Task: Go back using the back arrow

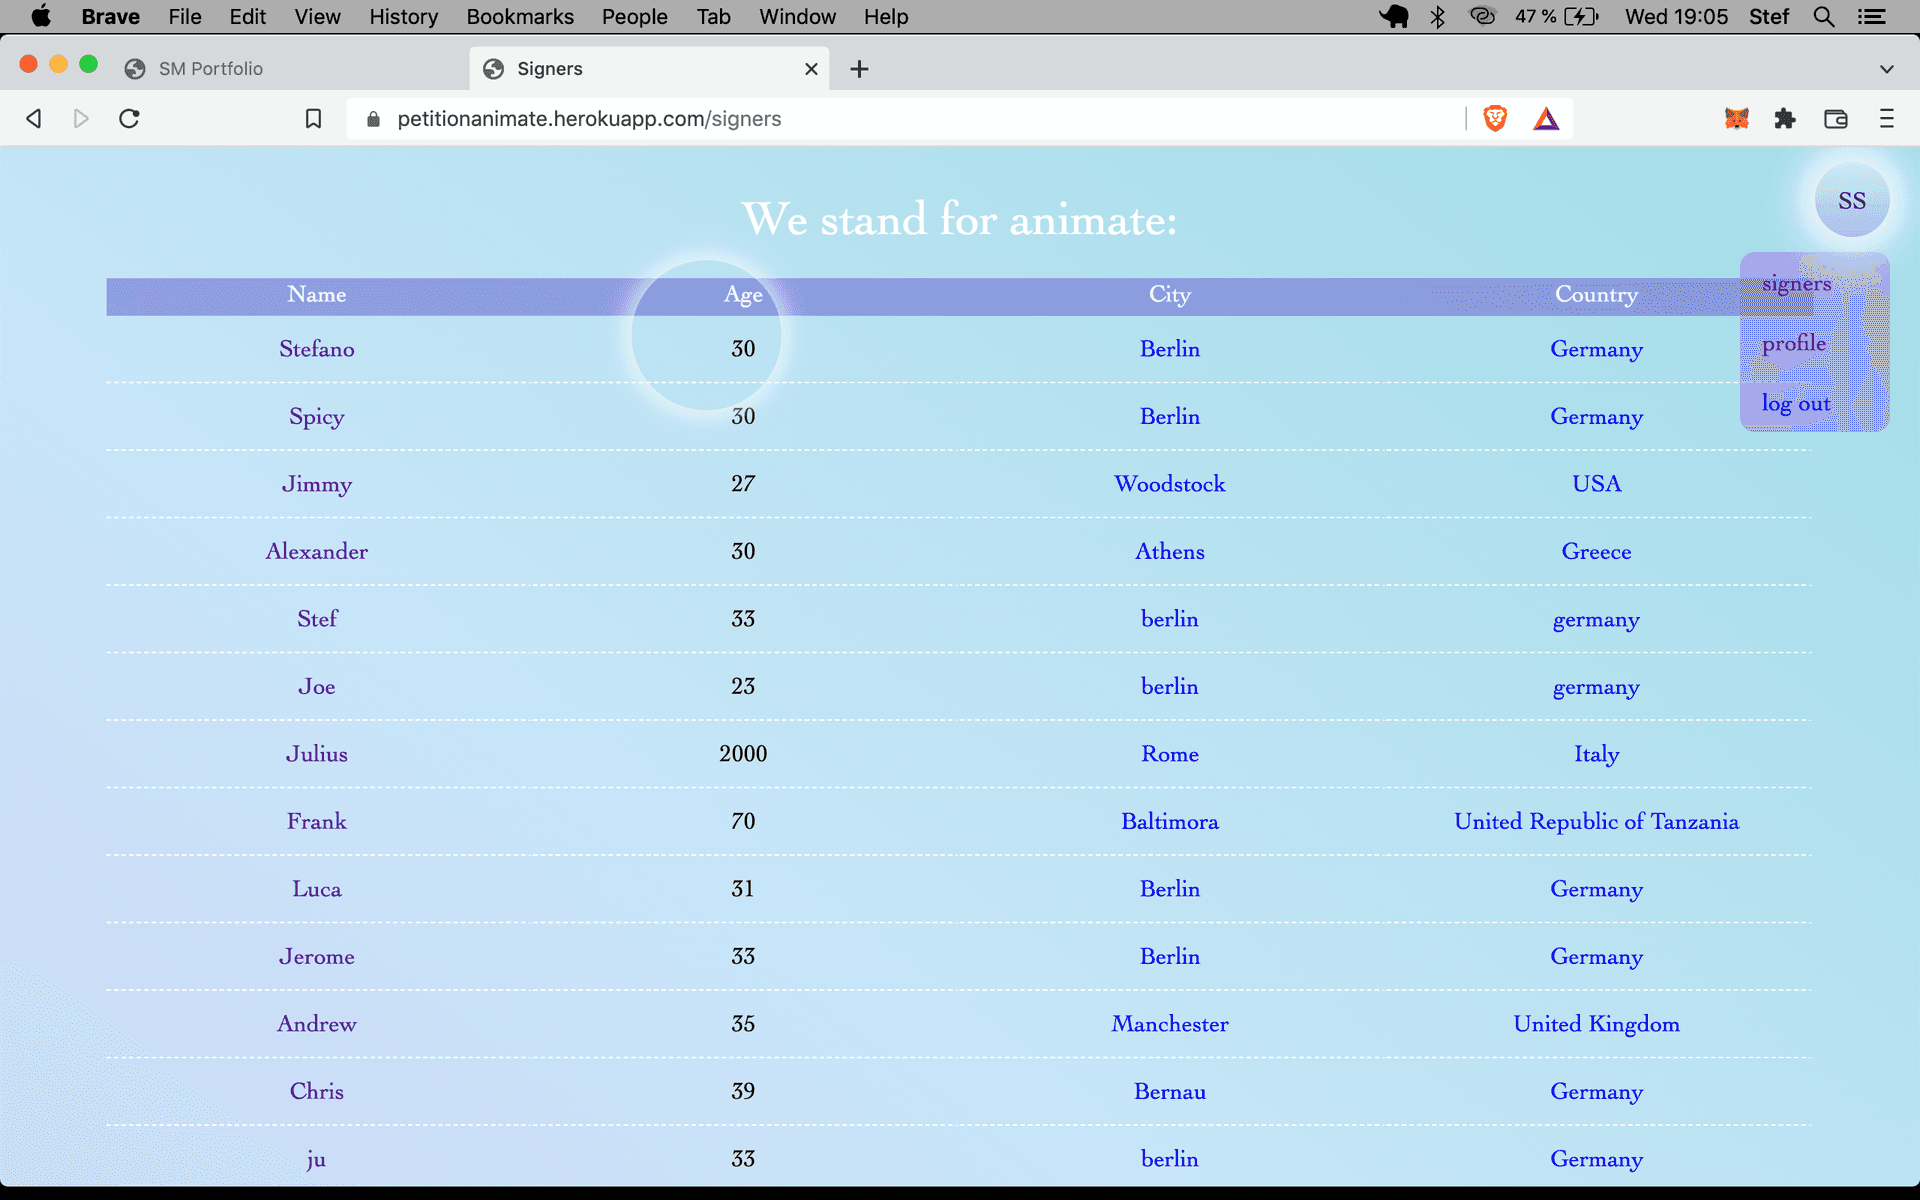Action: [x=34, y=119]
